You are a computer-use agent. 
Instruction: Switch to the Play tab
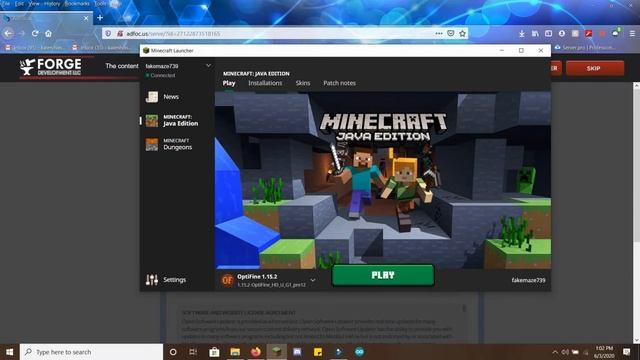coord(229,83)
